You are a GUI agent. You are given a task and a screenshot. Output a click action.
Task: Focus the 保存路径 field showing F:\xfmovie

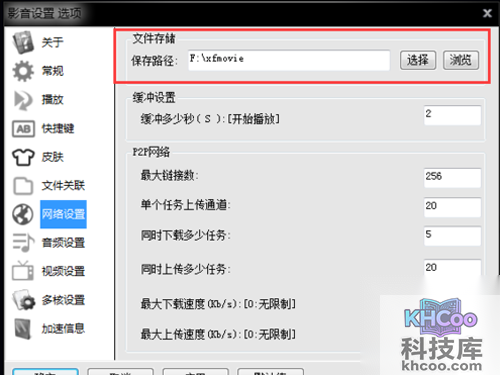[289, 60]
